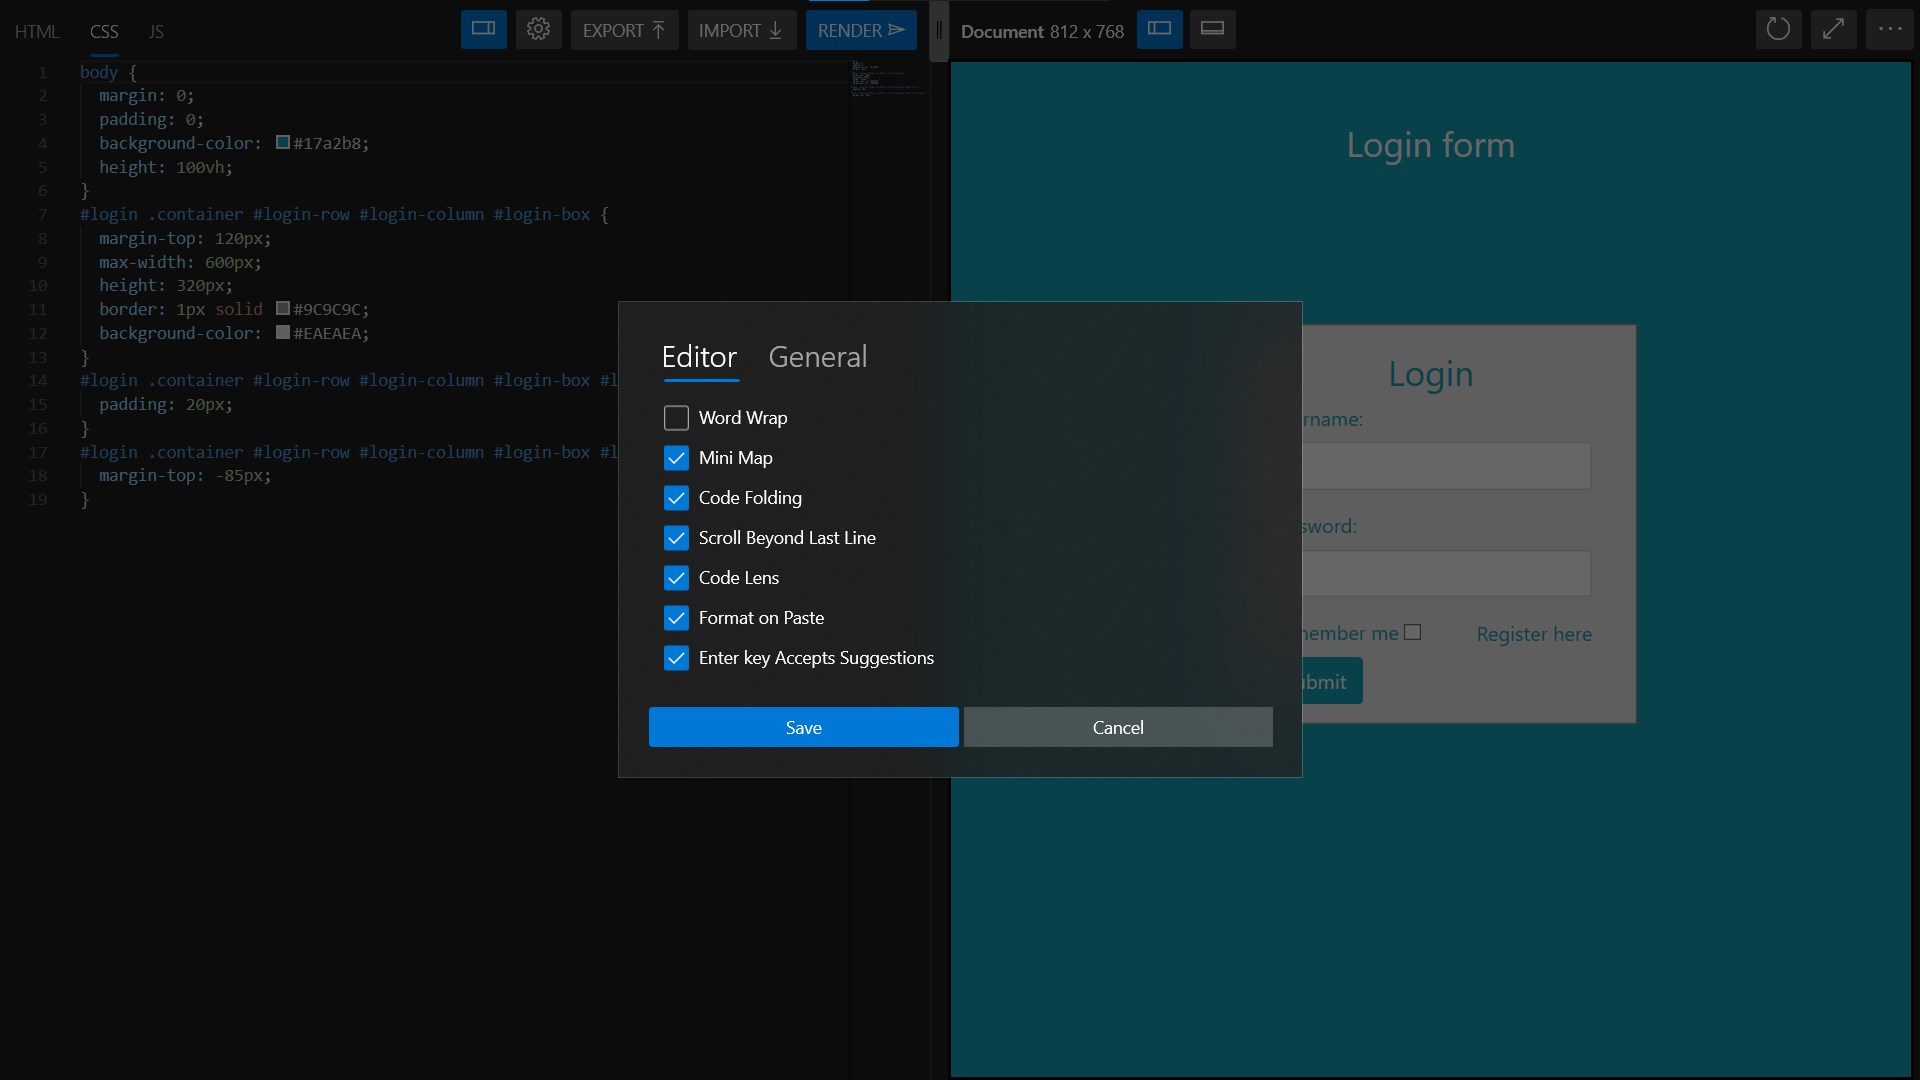
Task: Toggle the side panel layout icon left of the gear
Action: point(483,30)
